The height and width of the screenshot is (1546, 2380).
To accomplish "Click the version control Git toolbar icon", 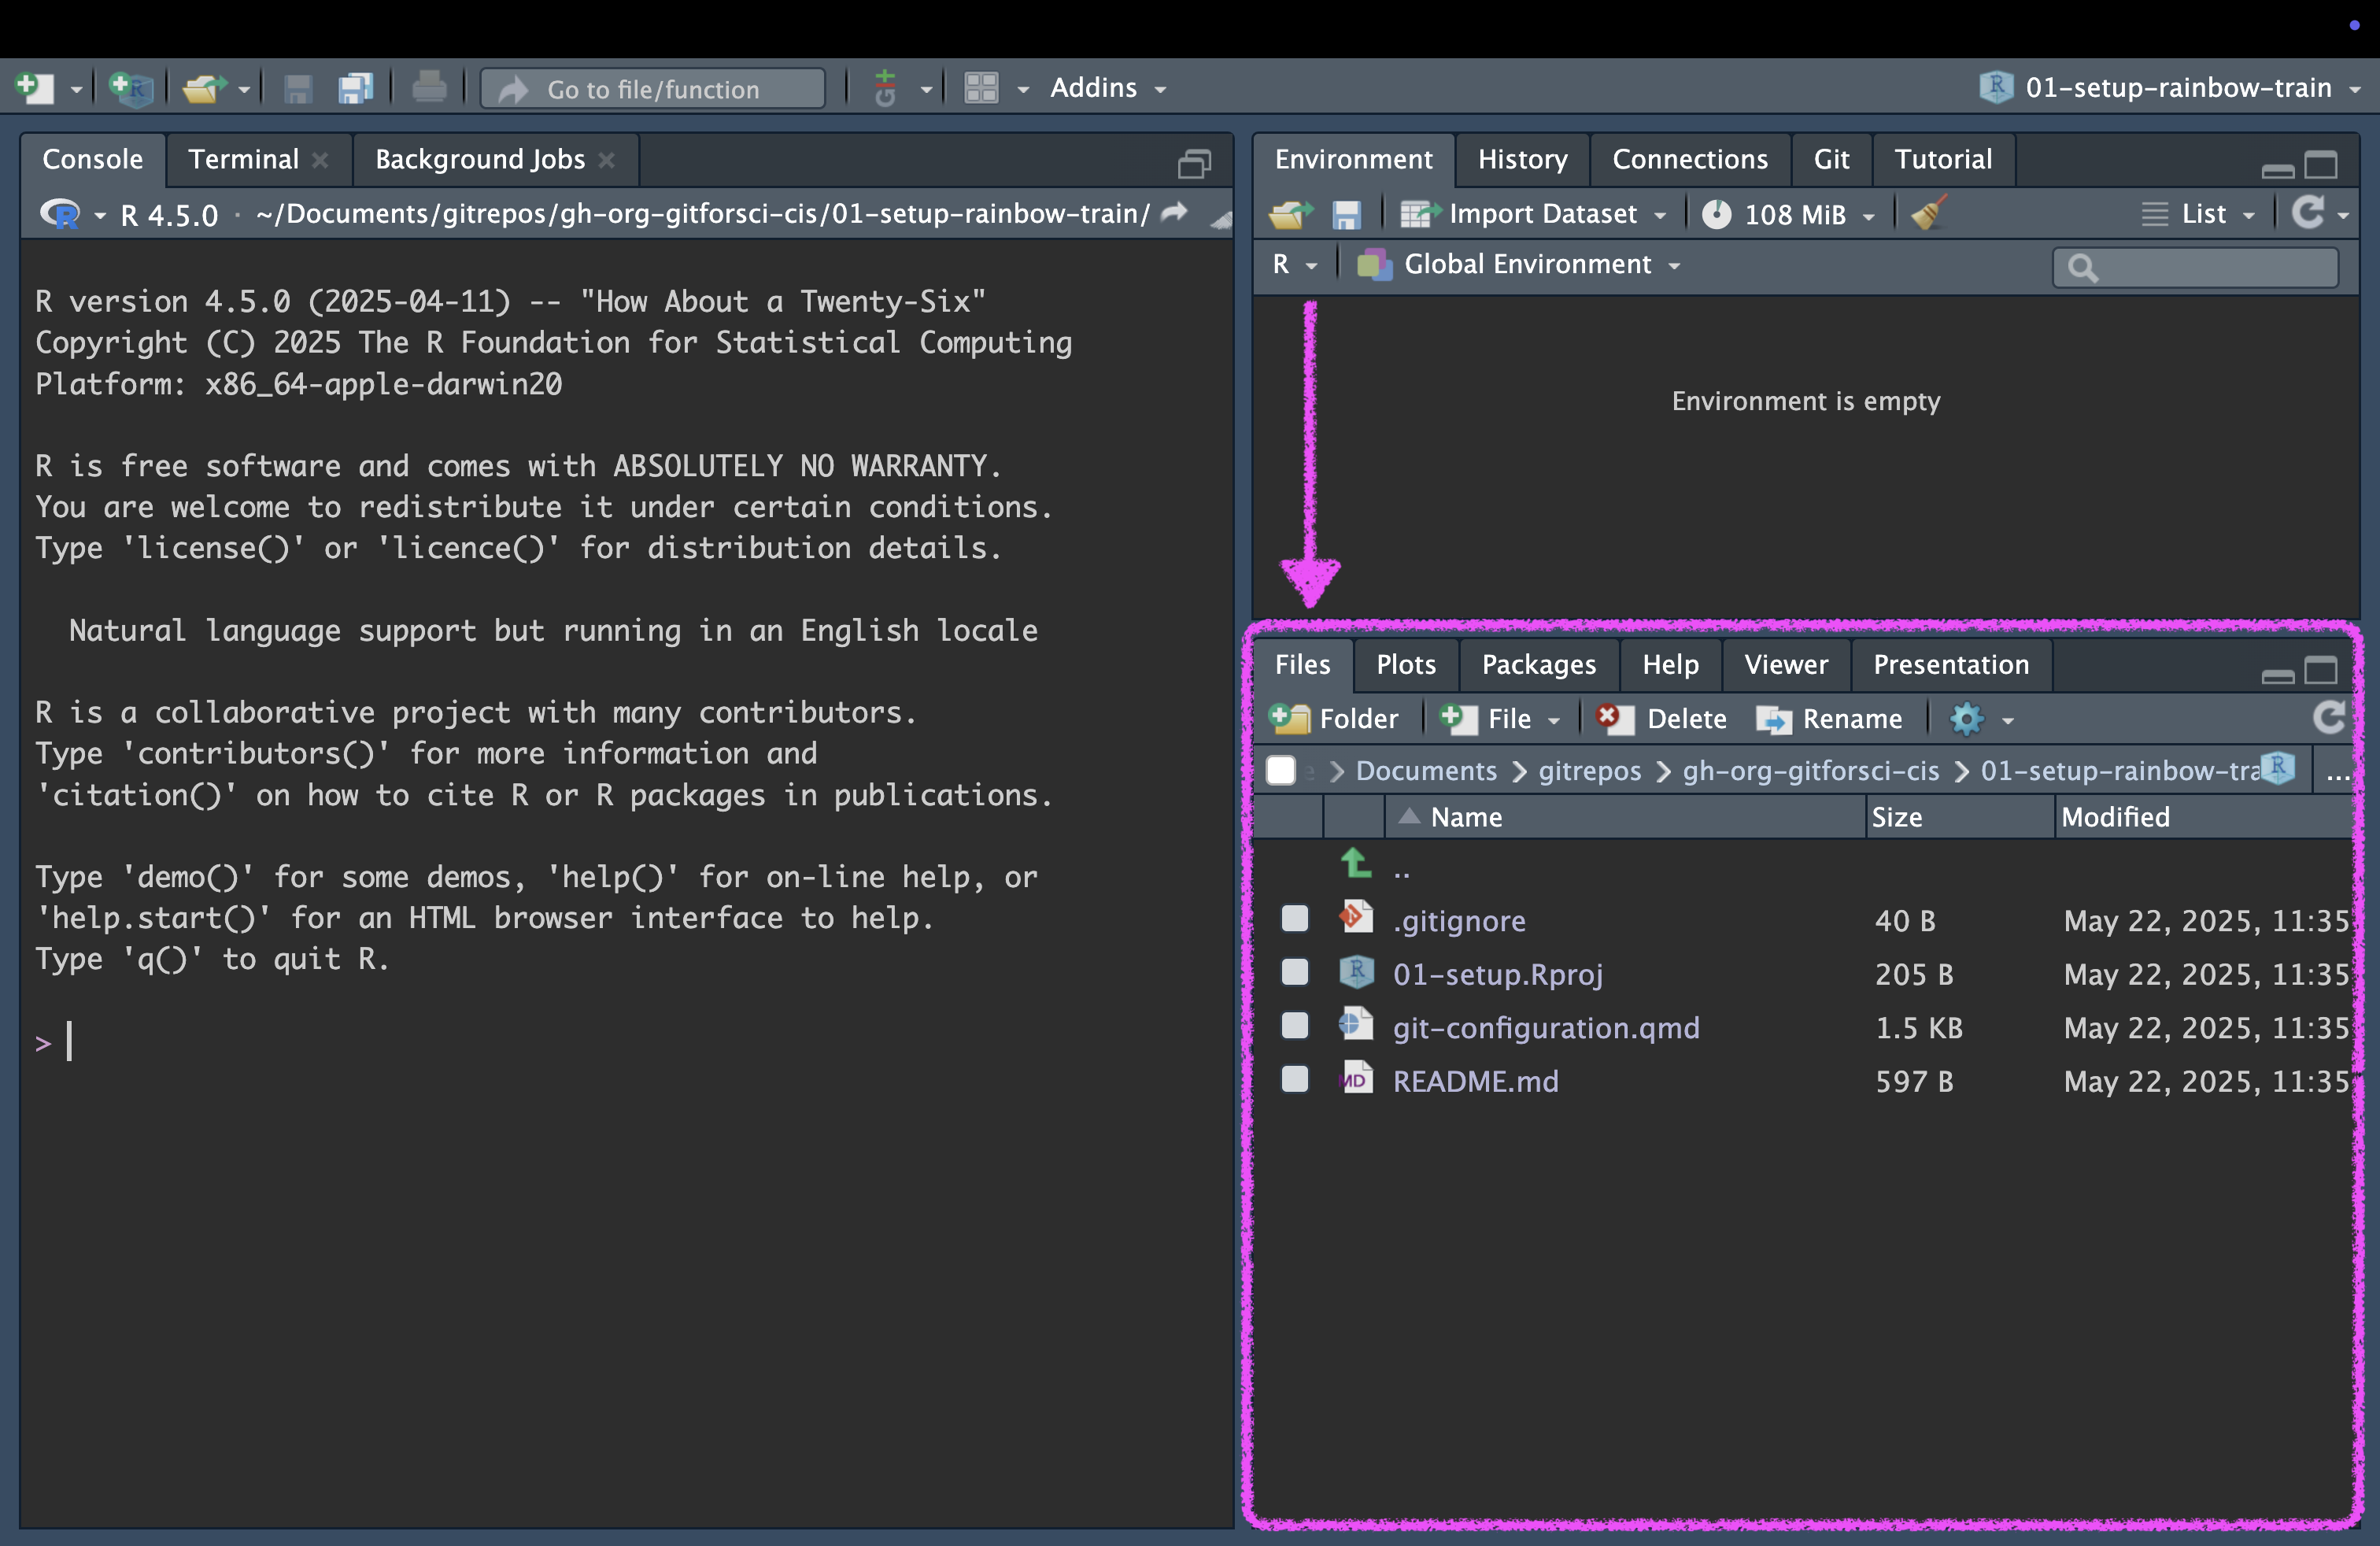I will 885,88.
